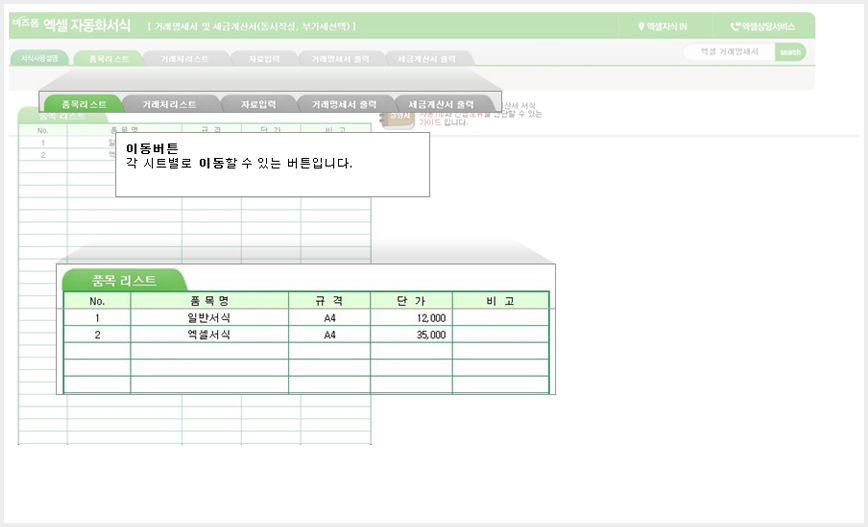The height and width of the screenshot is (527, 868).
Task: Click the 엑셀상담서비스 phone icon
Action: click(x=735, y=26)
